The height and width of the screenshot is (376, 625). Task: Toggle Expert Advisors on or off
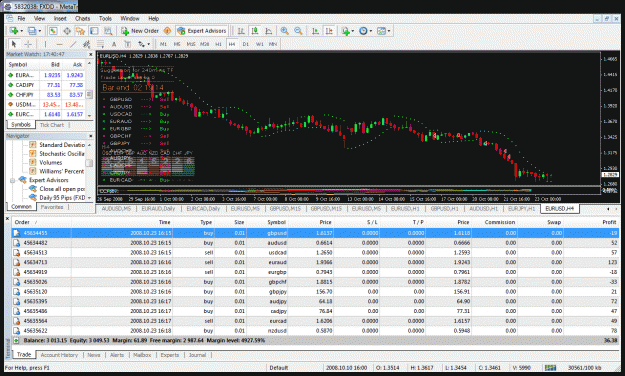point(202,31)
